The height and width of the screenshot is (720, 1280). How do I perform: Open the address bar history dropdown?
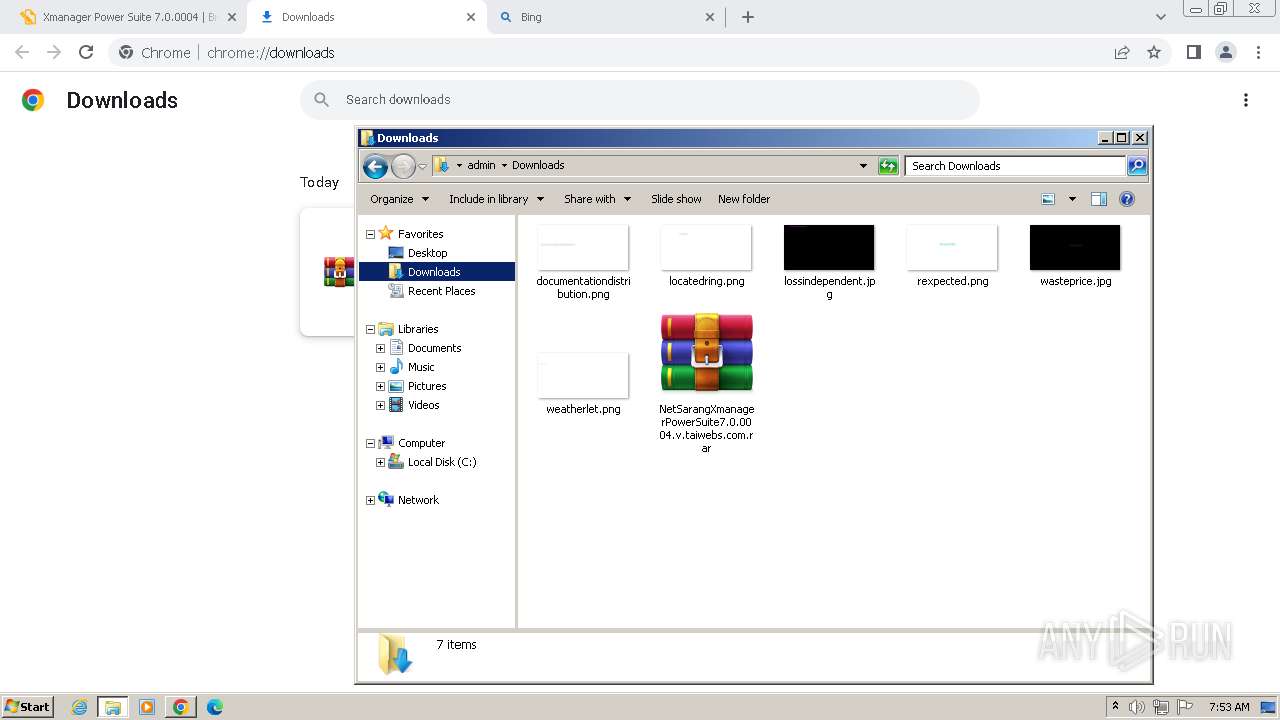(x=863, y=166)
